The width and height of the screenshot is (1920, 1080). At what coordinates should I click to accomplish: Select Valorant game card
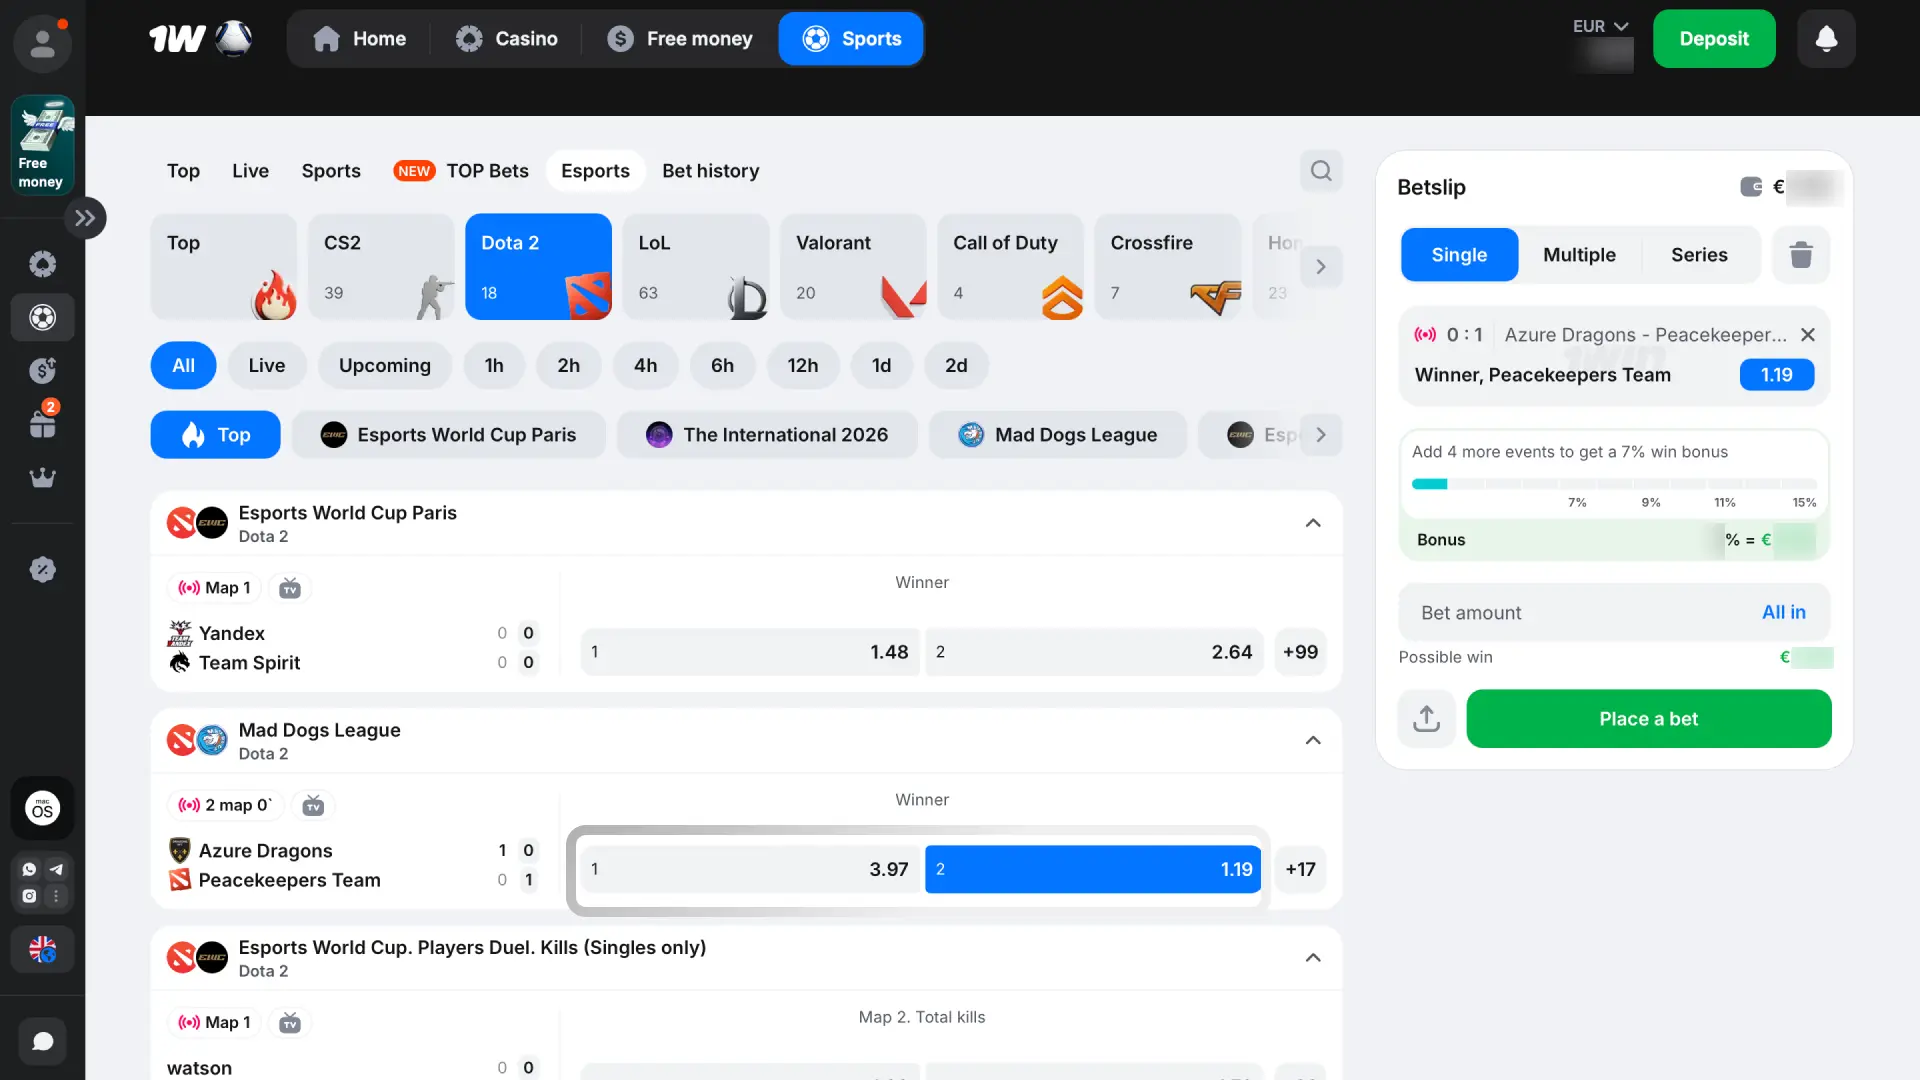pos(854,267)
